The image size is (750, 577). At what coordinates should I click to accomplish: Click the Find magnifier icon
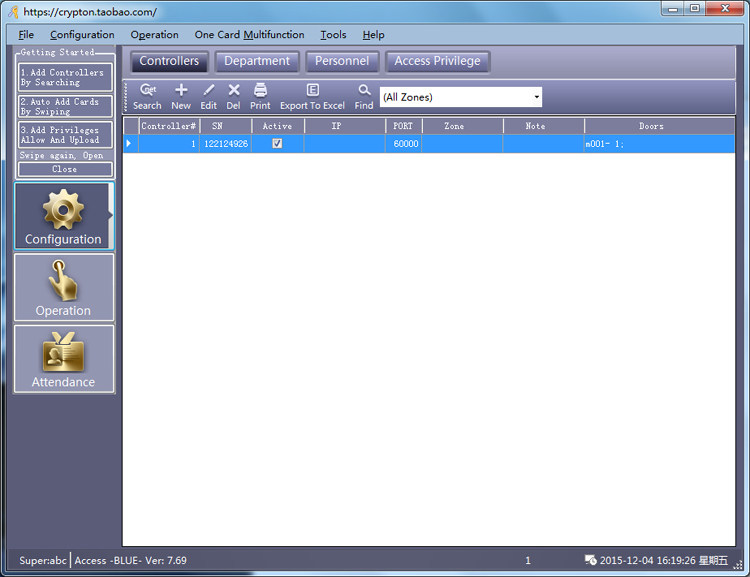pos(364,97)
